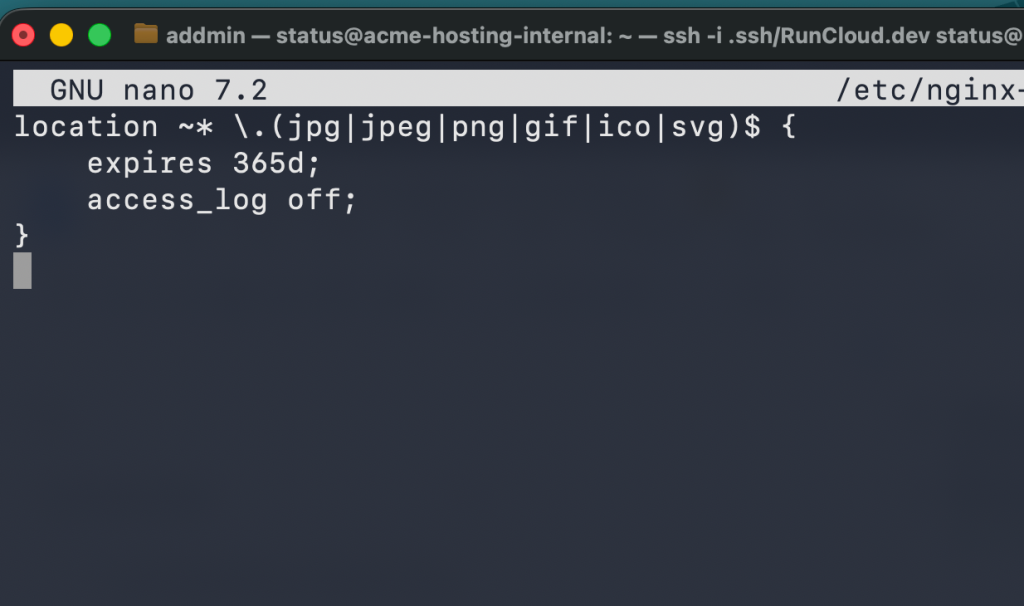Screen dimensions: 1024x606
Task: Click the blinking terminal cursor block
Action: [x=21, y=270]
